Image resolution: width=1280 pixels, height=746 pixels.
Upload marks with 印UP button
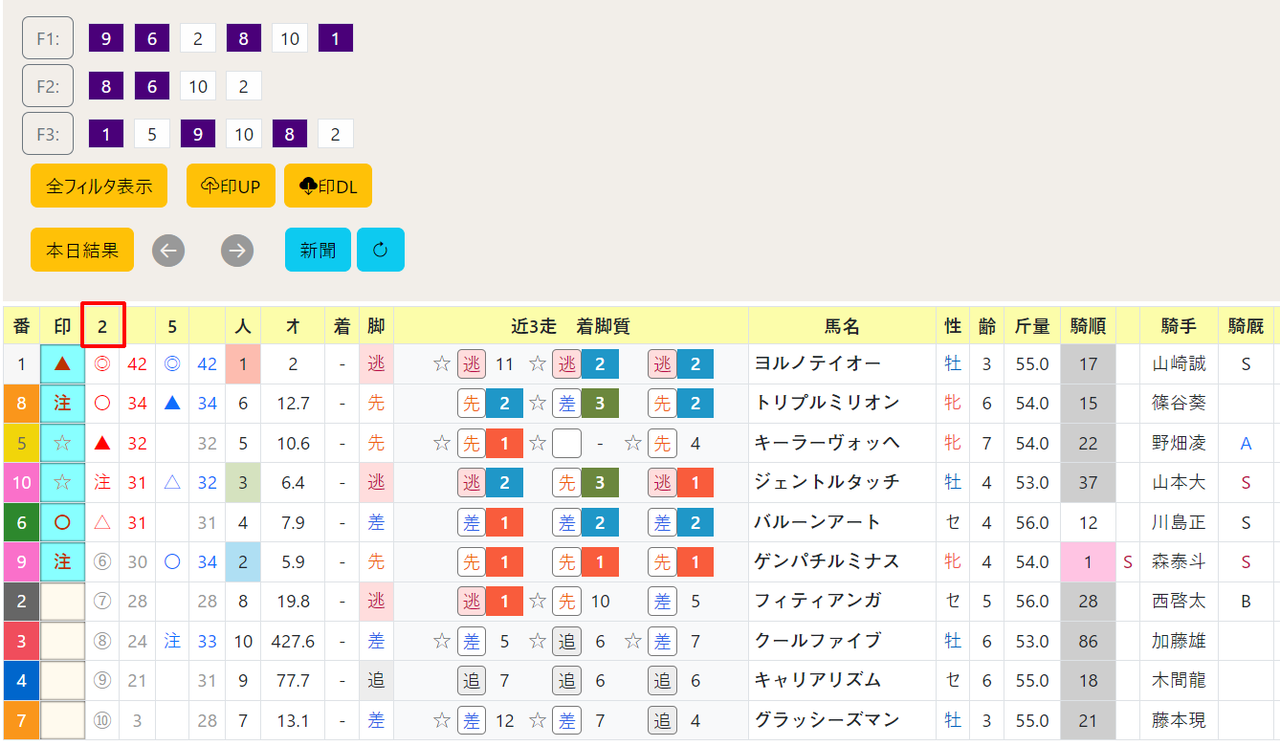point(231,186)
